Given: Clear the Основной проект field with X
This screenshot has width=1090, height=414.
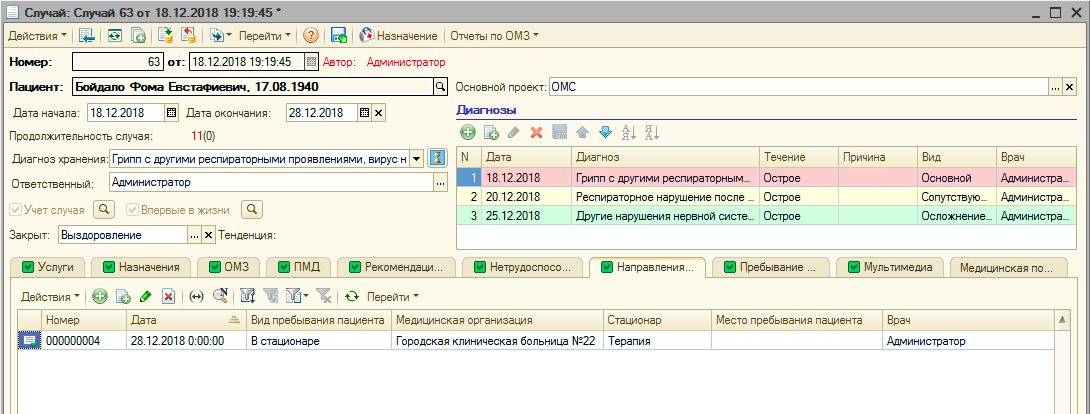Looking at the screenshot, I should click(x=1070, y=87).
